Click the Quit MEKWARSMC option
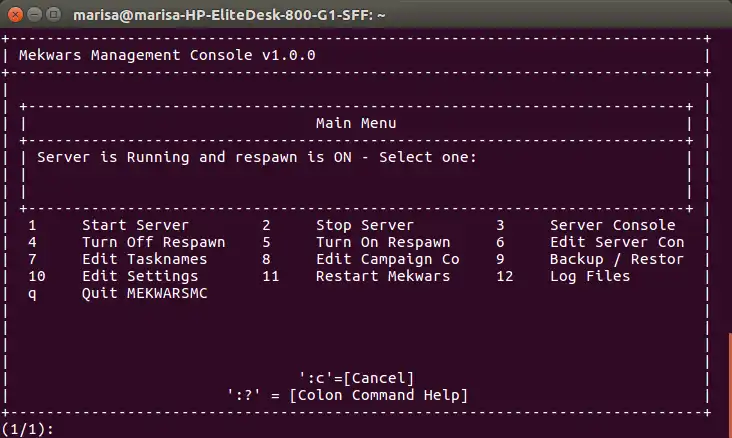Screen dimensions: 732x438 [144, 293]
